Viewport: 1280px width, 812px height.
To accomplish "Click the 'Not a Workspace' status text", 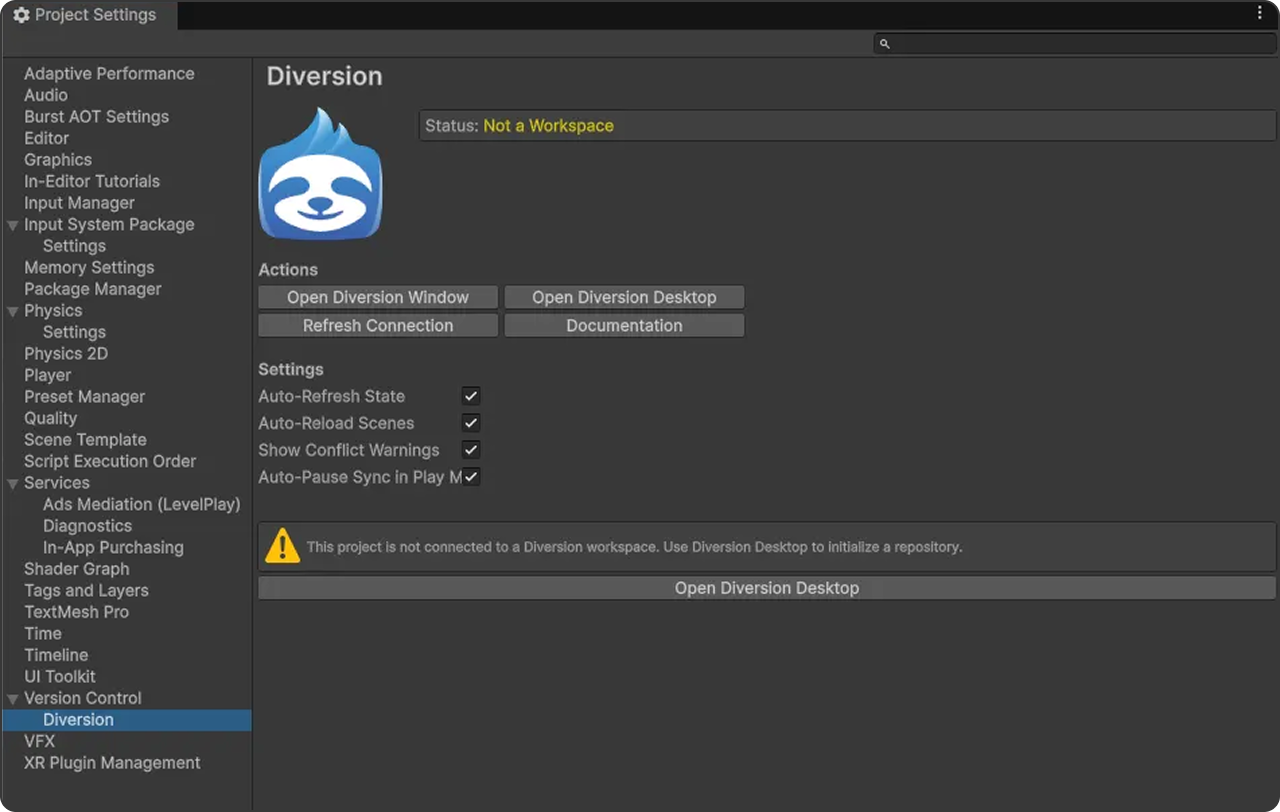I will pos(548,126).
